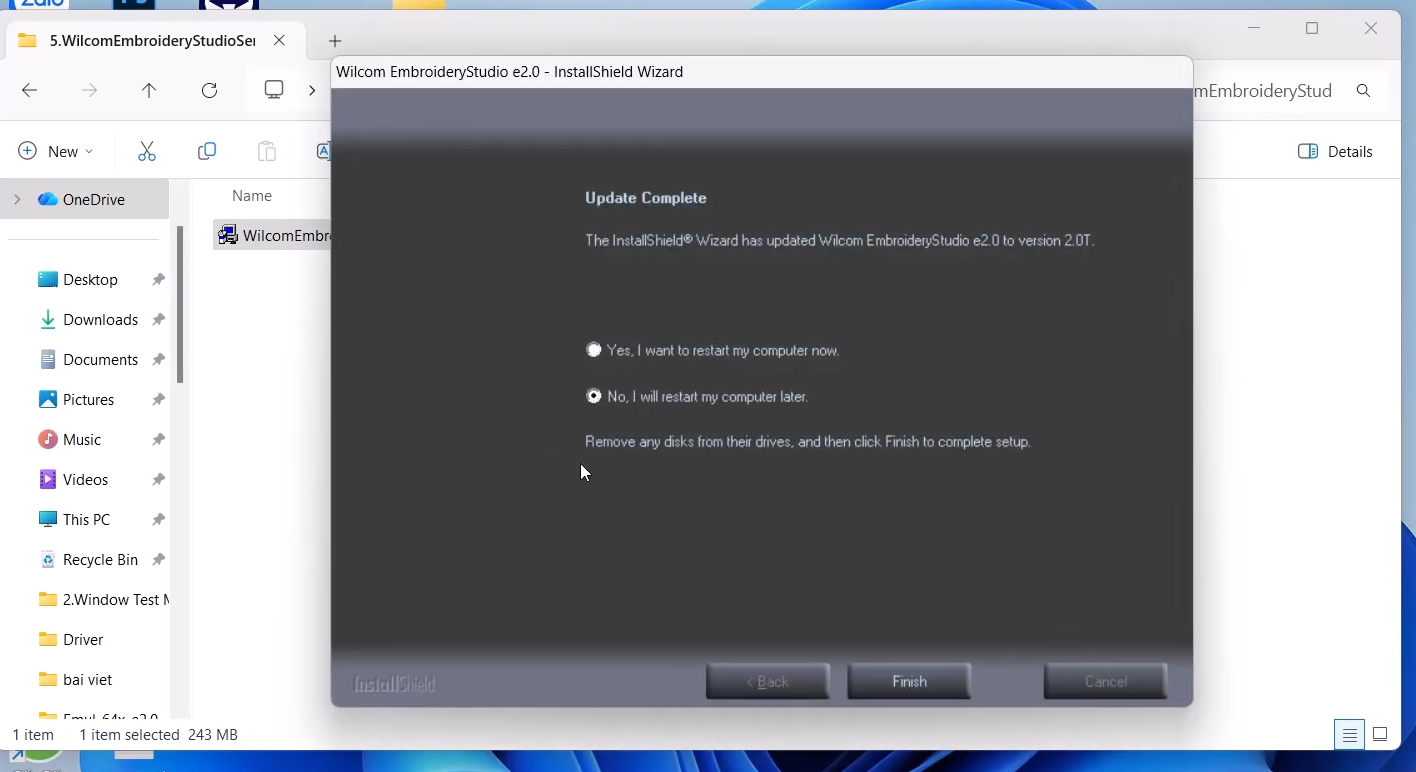This screenshot has width=1416, height=772.
Task: Switch to large icons view in status bar
Action: 1380,735
